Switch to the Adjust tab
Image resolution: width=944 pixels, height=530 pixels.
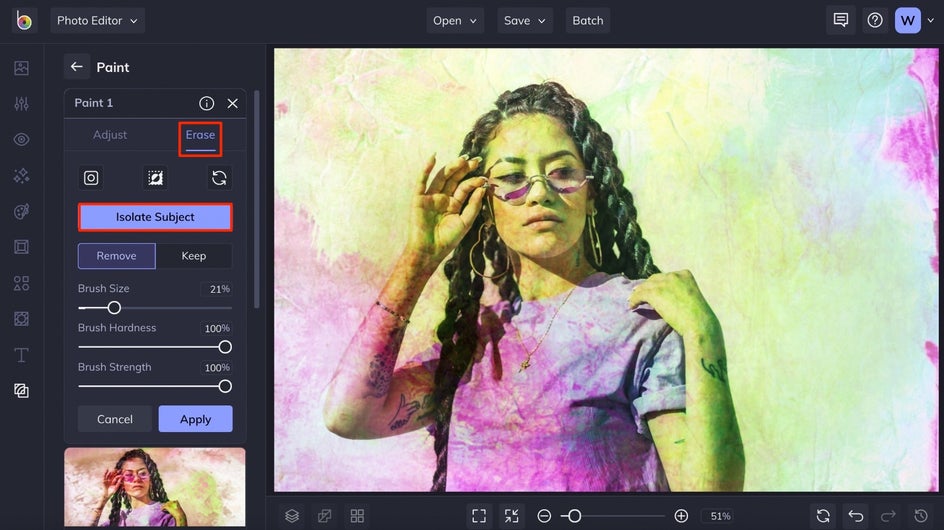coord(110,135)
